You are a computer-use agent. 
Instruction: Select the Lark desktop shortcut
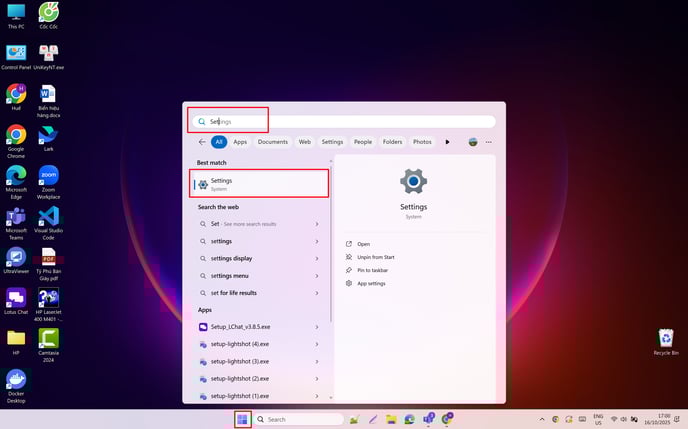click(x=48, y=135)
